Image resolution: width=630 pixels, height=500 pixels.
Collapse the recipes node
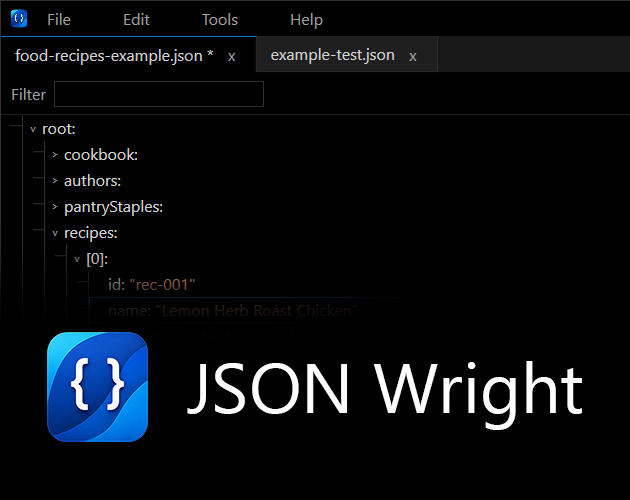point(55,233)
